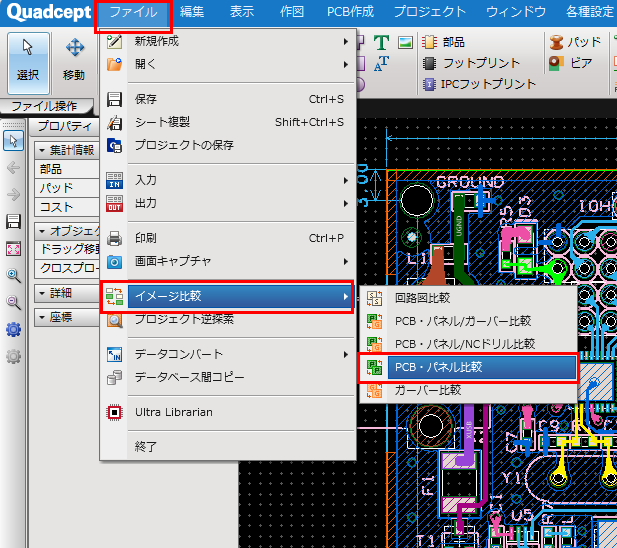Click the イメージ比較 icon
The image size is (617, 548).
tap(115, 297)
